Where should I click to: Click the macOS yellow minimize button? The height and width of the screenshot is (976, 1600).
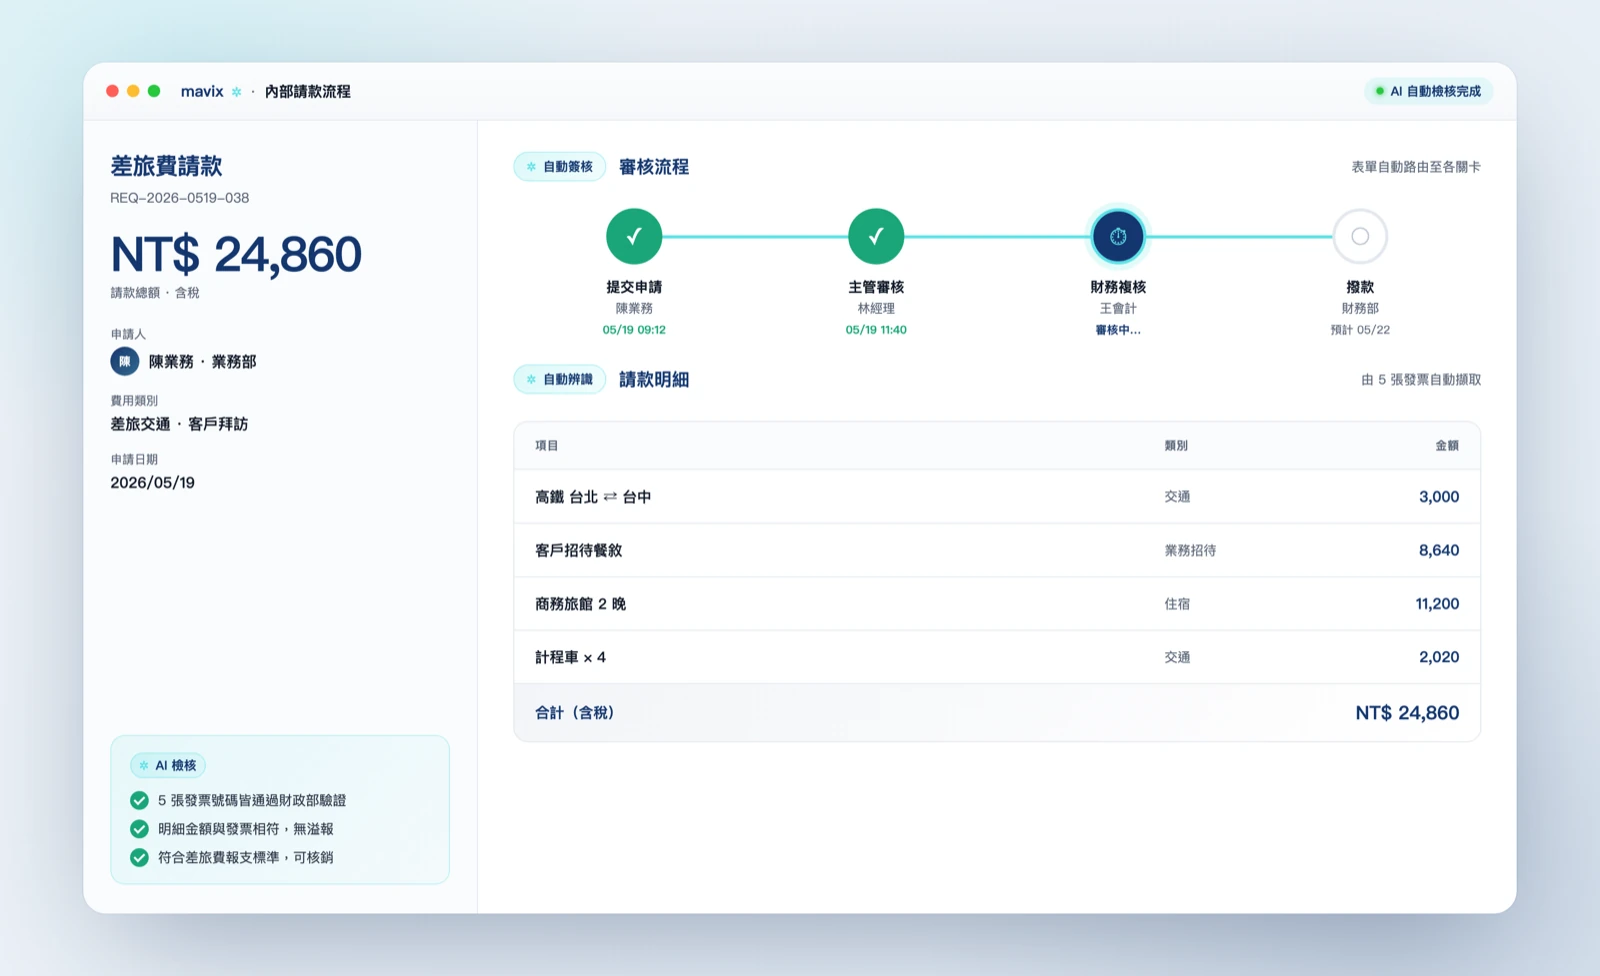click(133, 91)
